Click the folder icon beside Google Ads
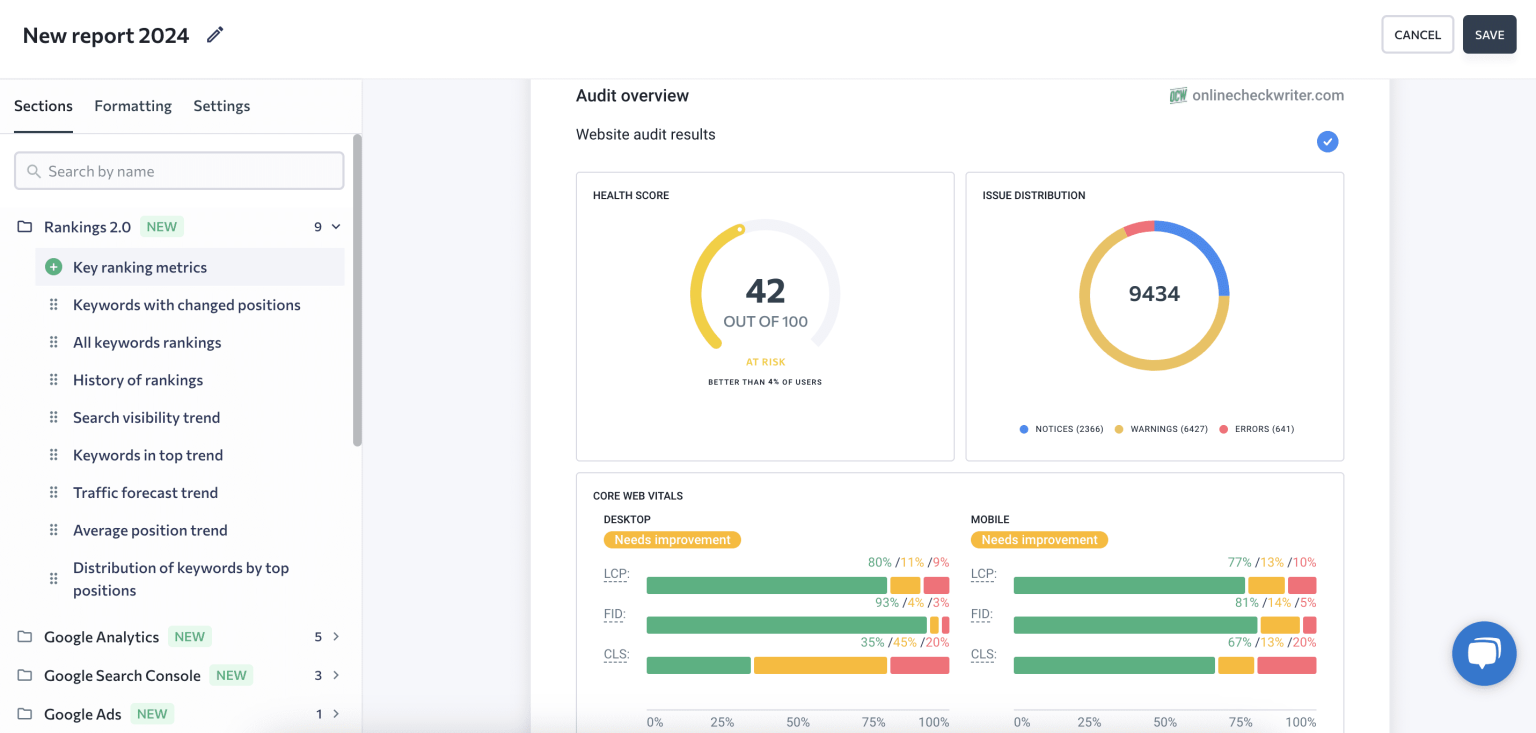Screen dimensions: 1536x733 pos(24,713)
